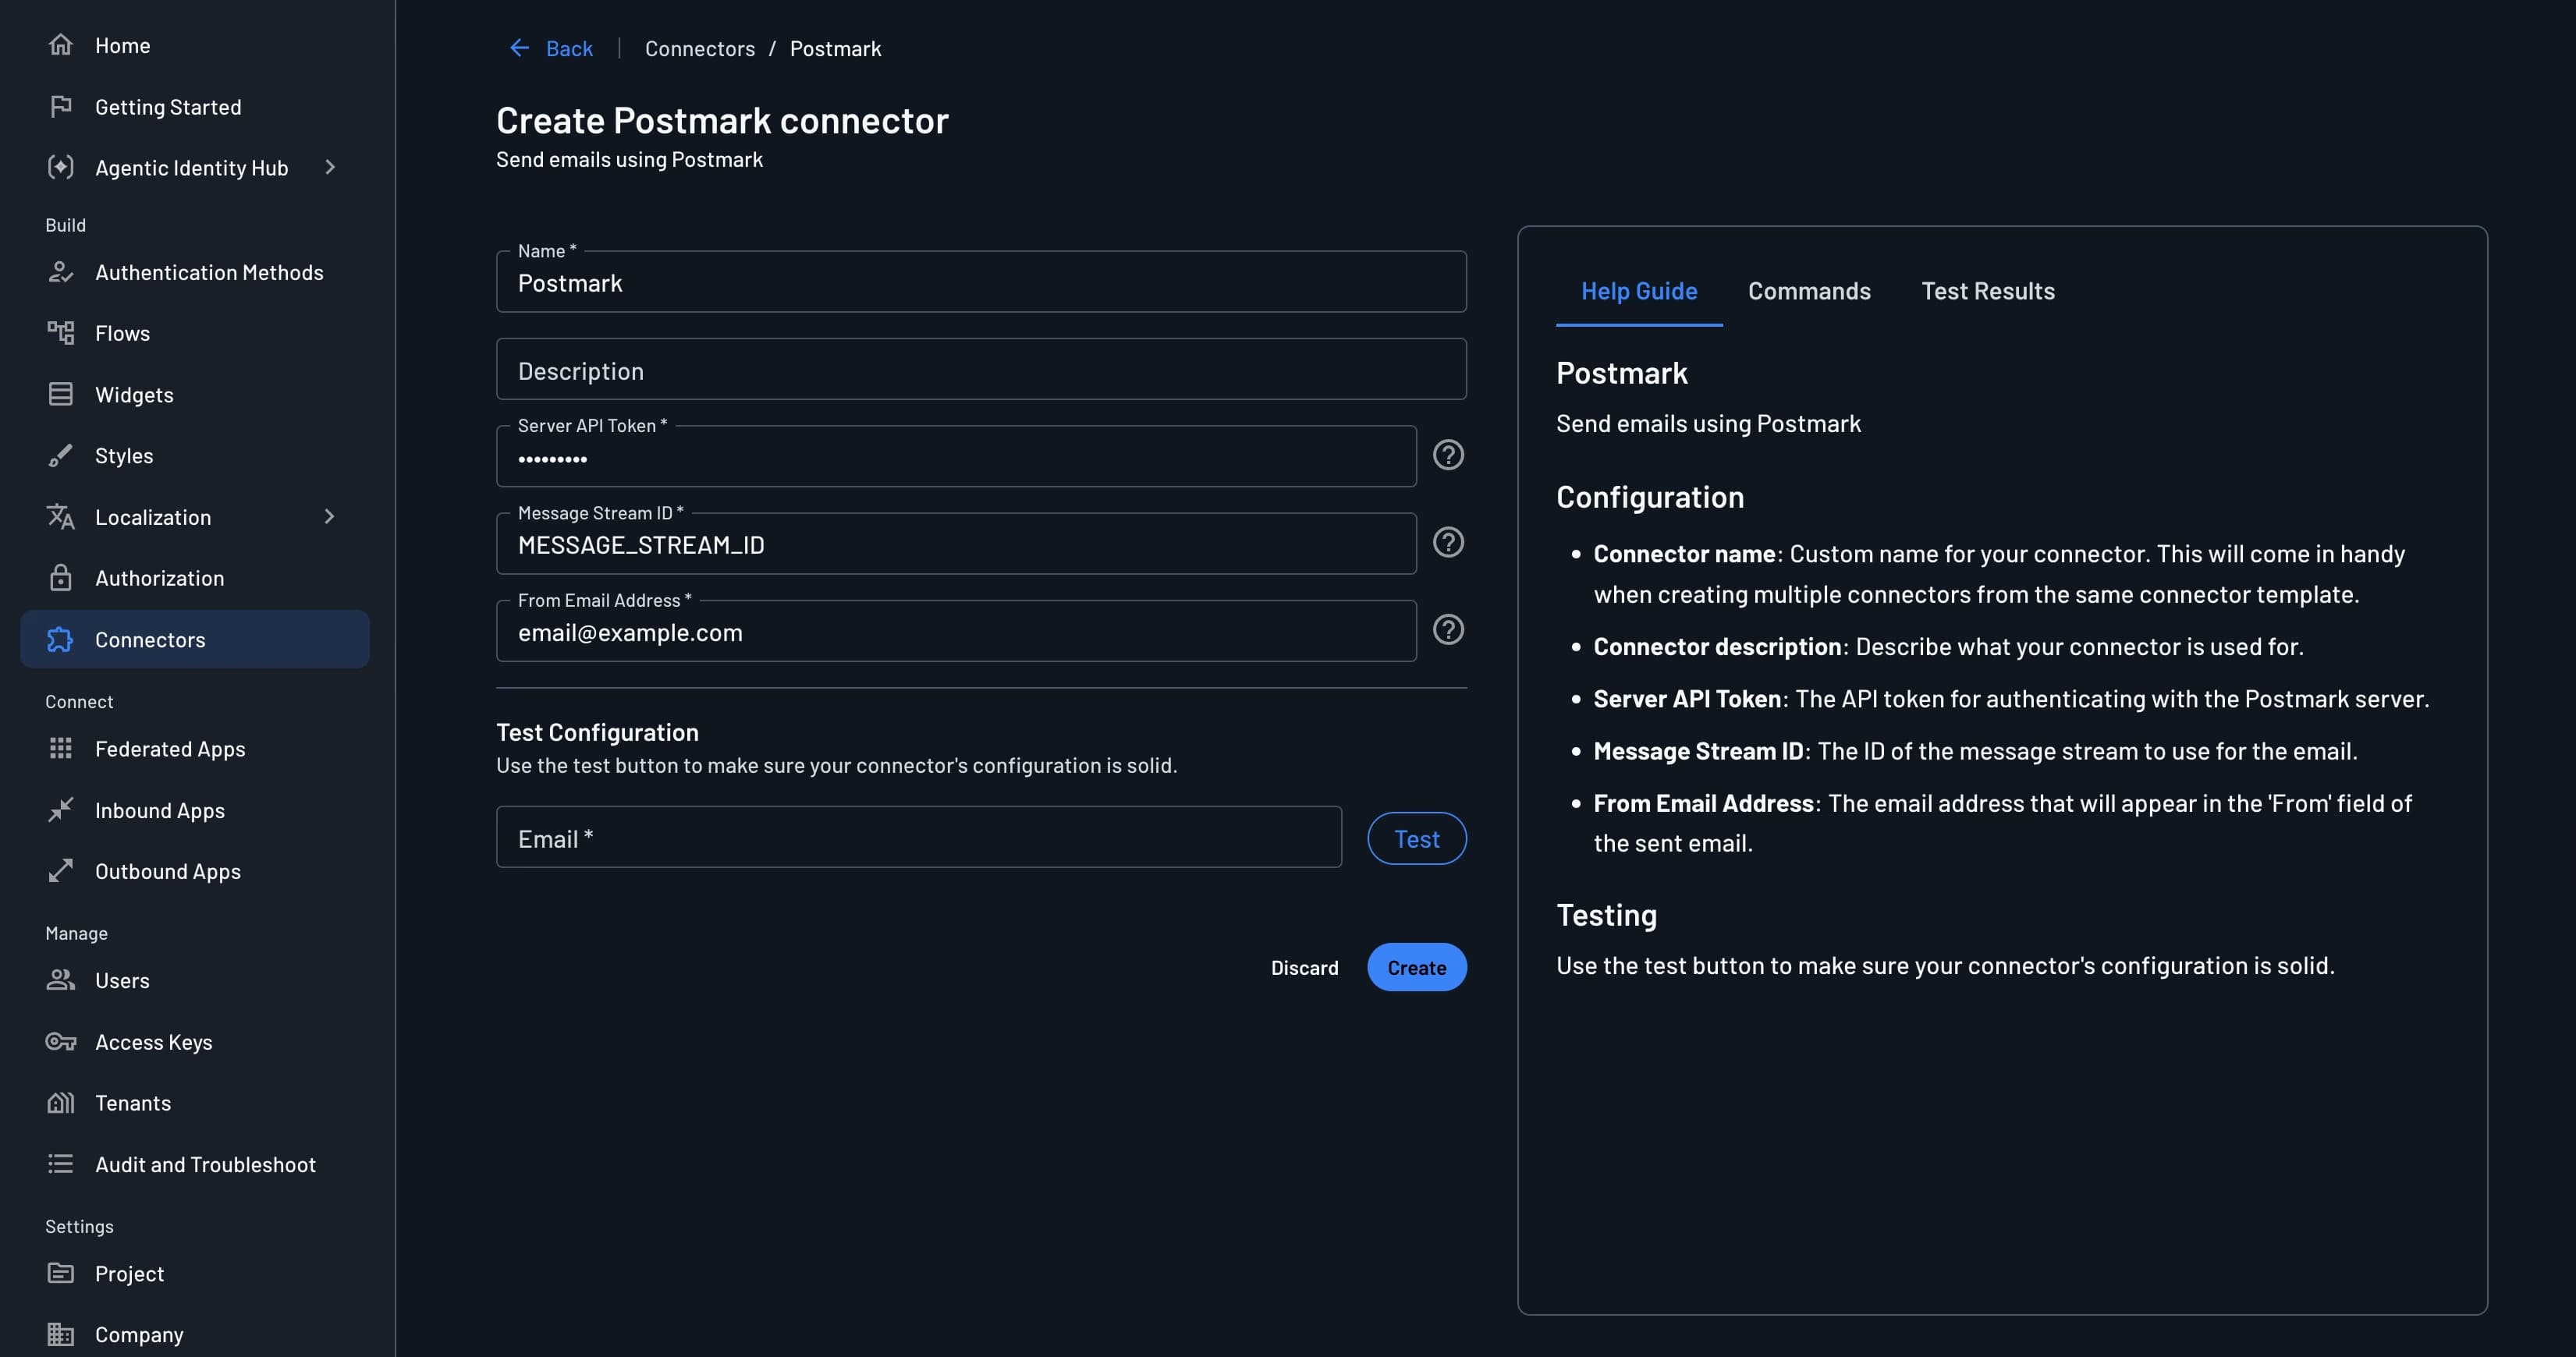Click the Home icon in sidebar
The width and height of the screenshot is (2576, 1357).
(60, 45)
